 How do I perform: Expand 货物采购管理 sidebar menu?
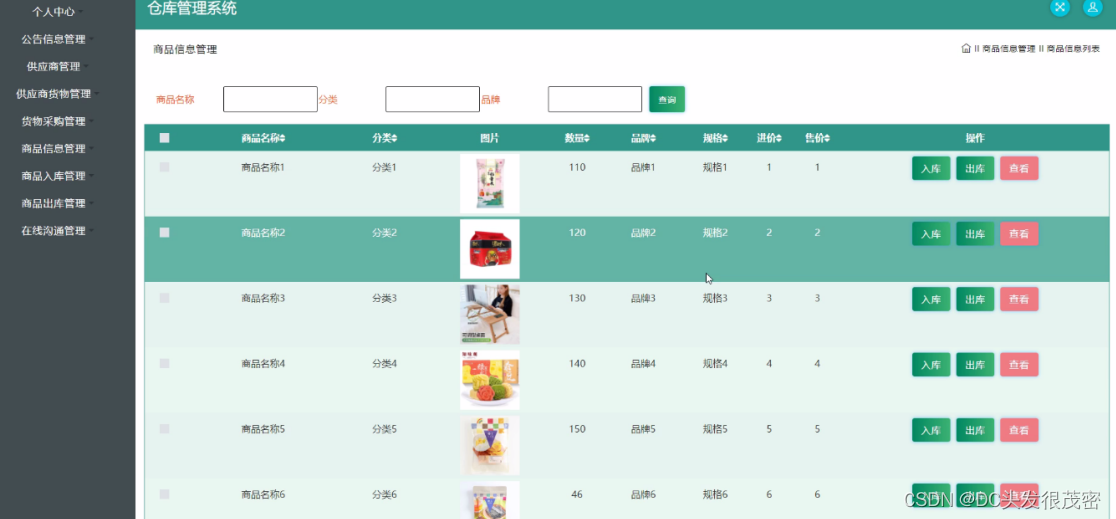coord(58,121)
